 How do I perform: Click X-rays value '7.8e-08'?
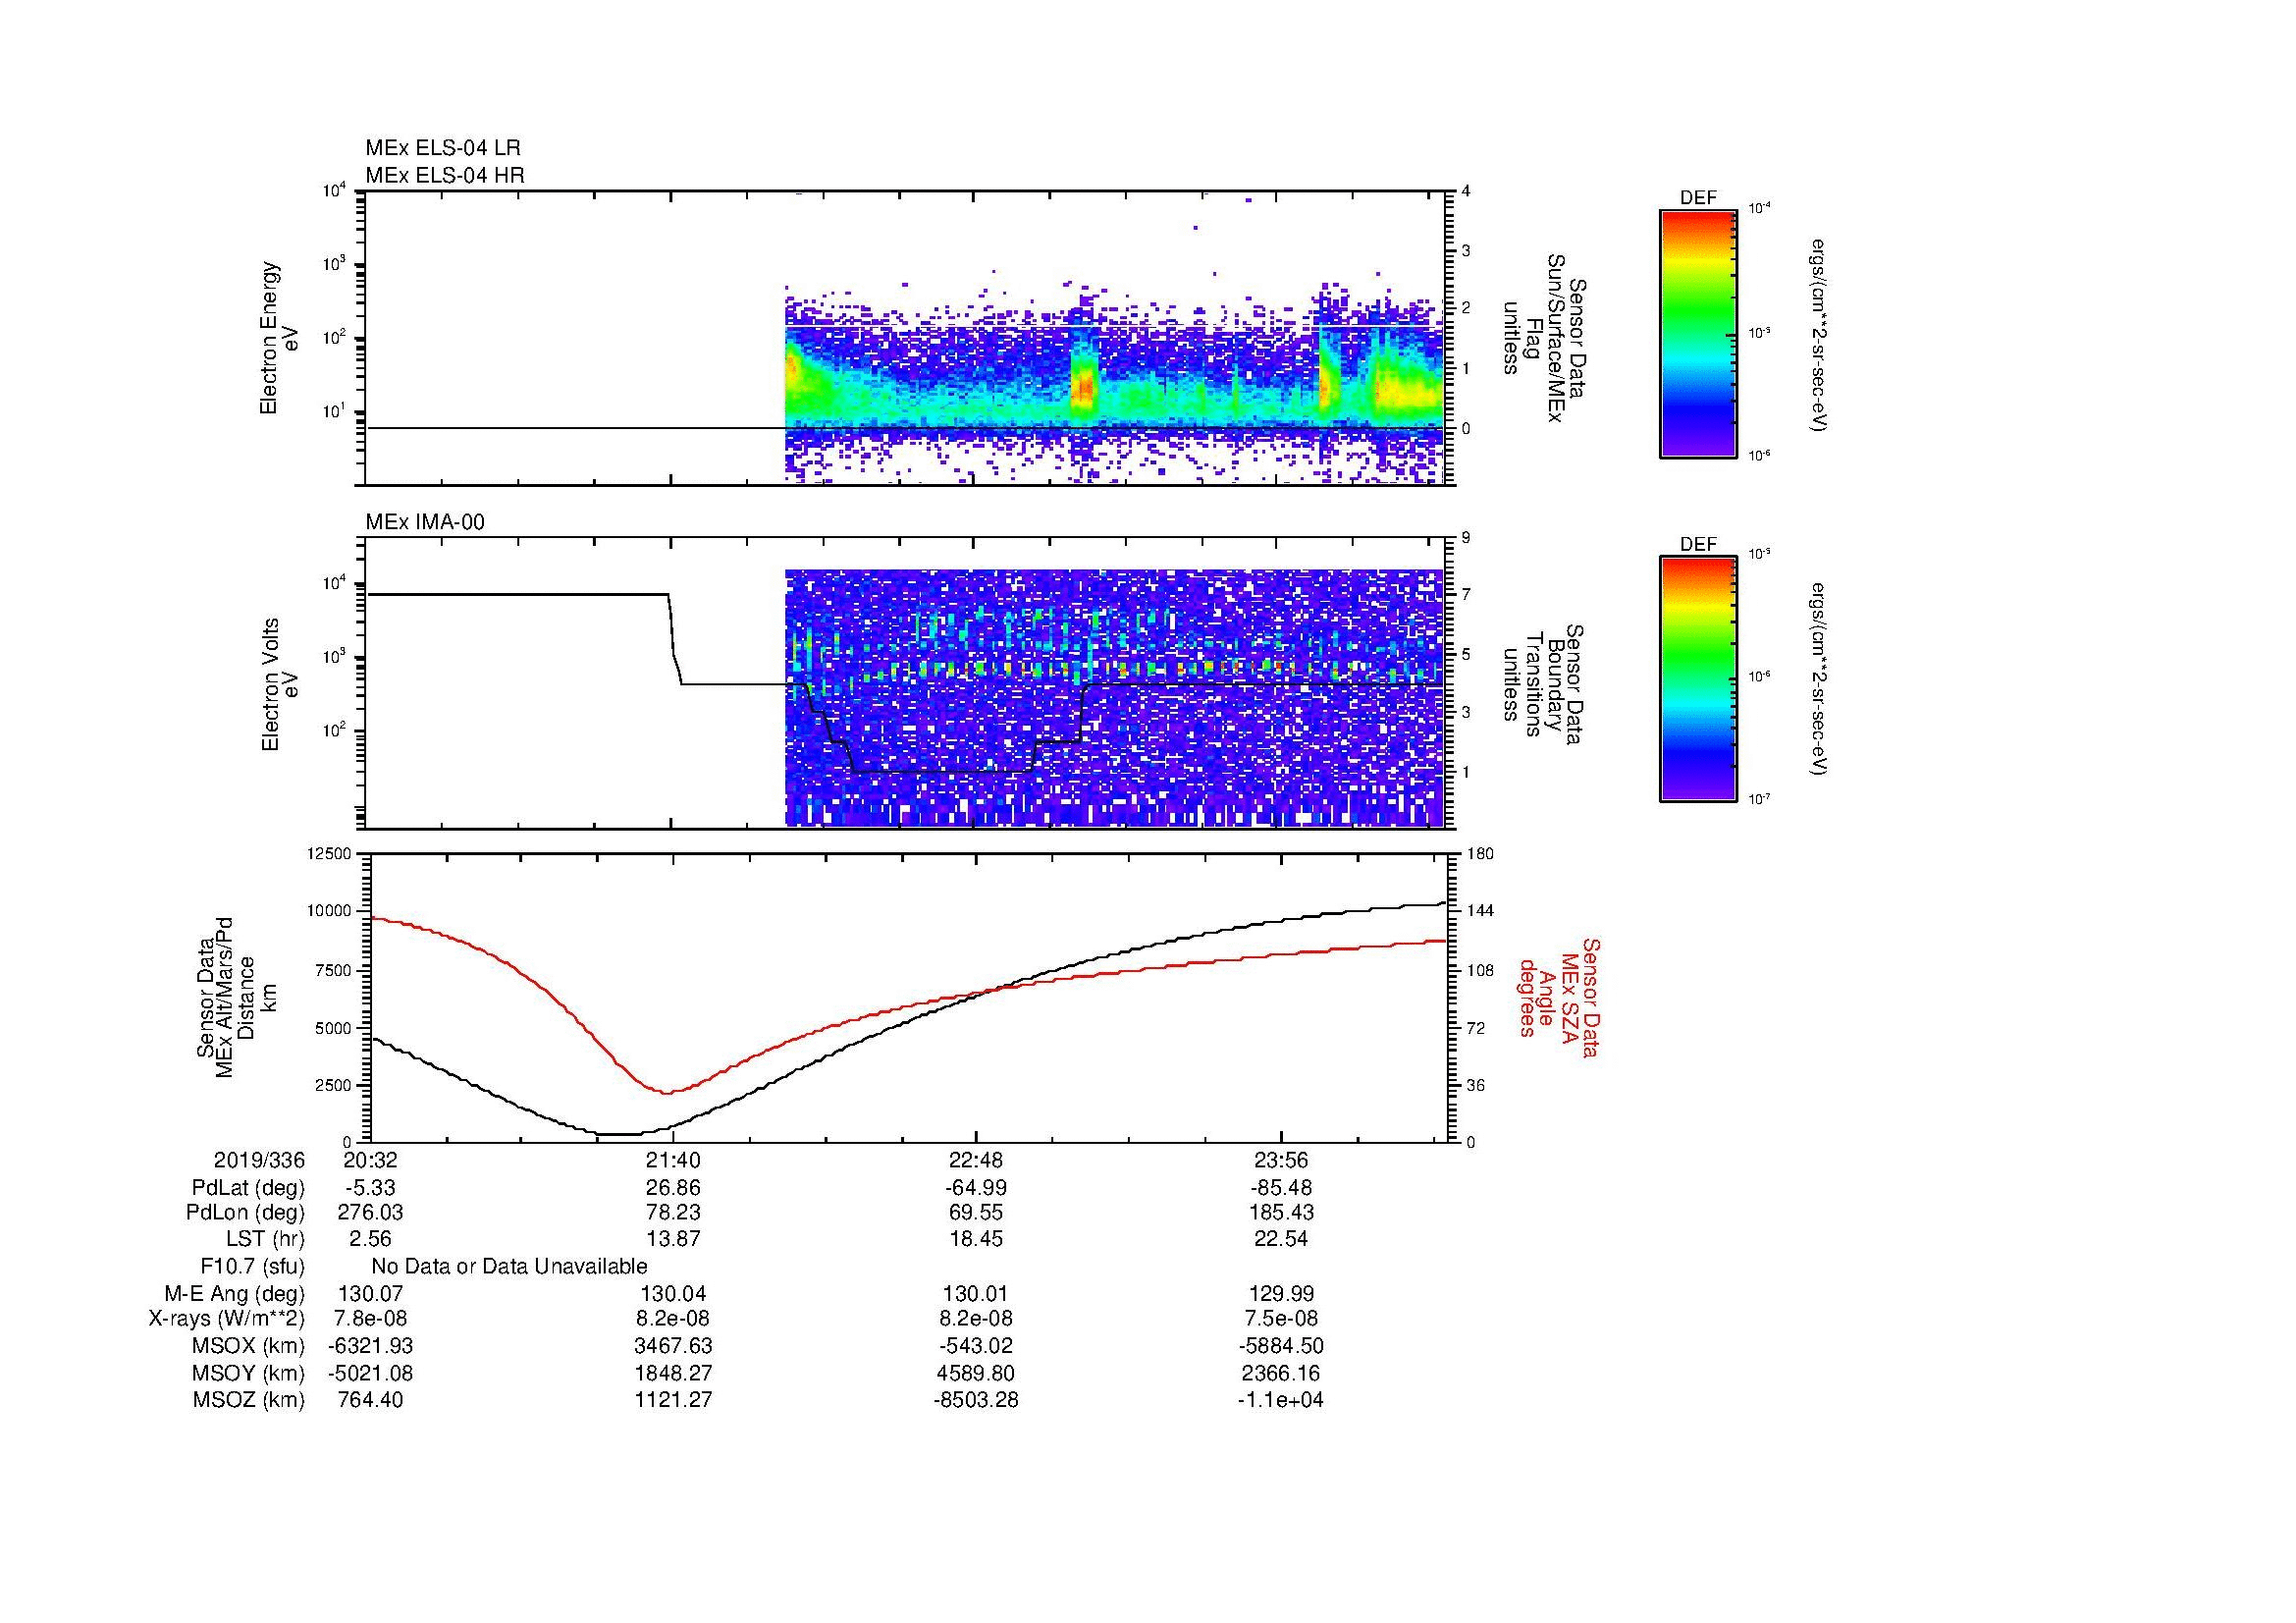(x=369, y=1319)
